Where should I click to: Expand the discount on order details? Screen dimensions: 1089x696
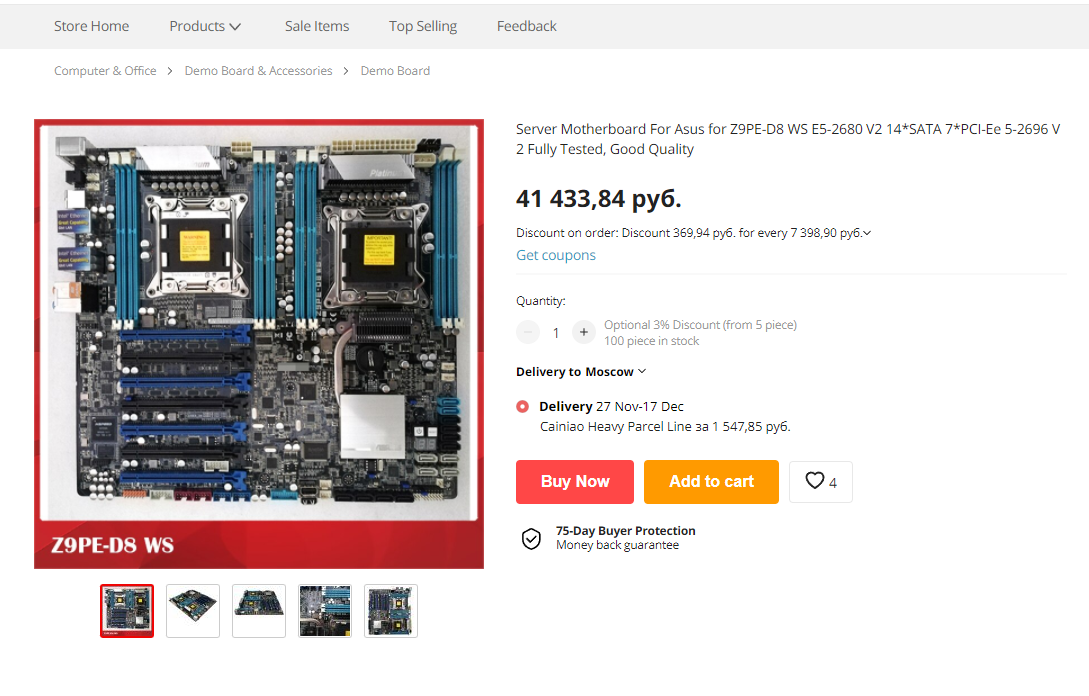click(x=866, y=233)
